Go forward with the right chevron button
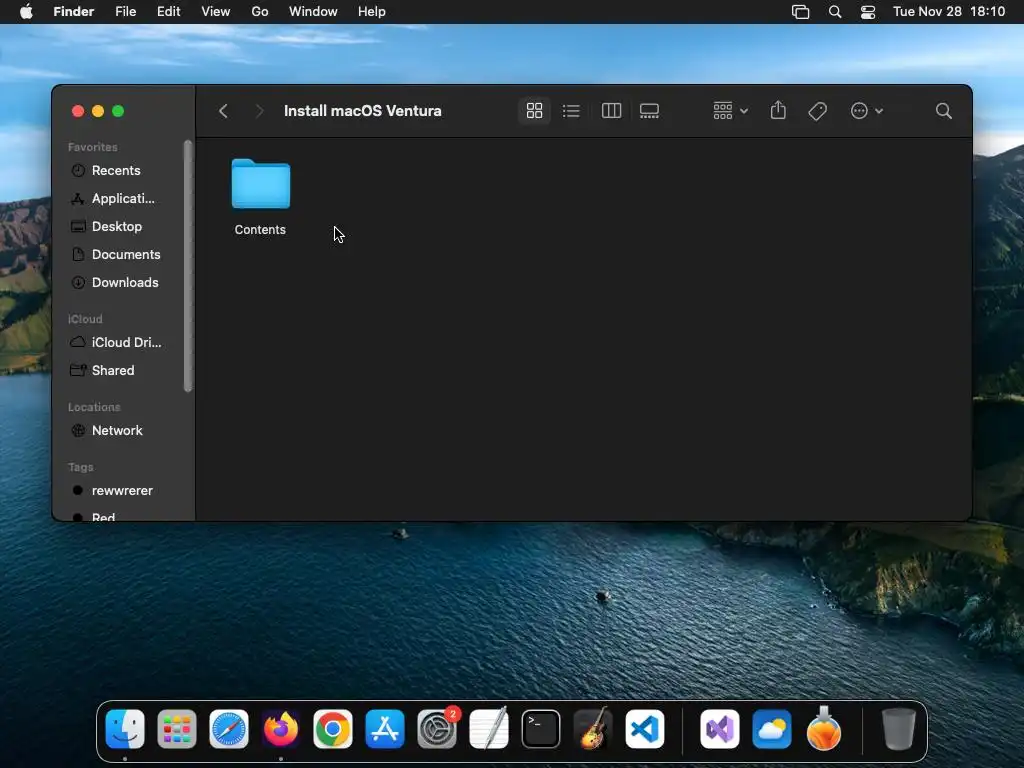 [x=259, y=111]
